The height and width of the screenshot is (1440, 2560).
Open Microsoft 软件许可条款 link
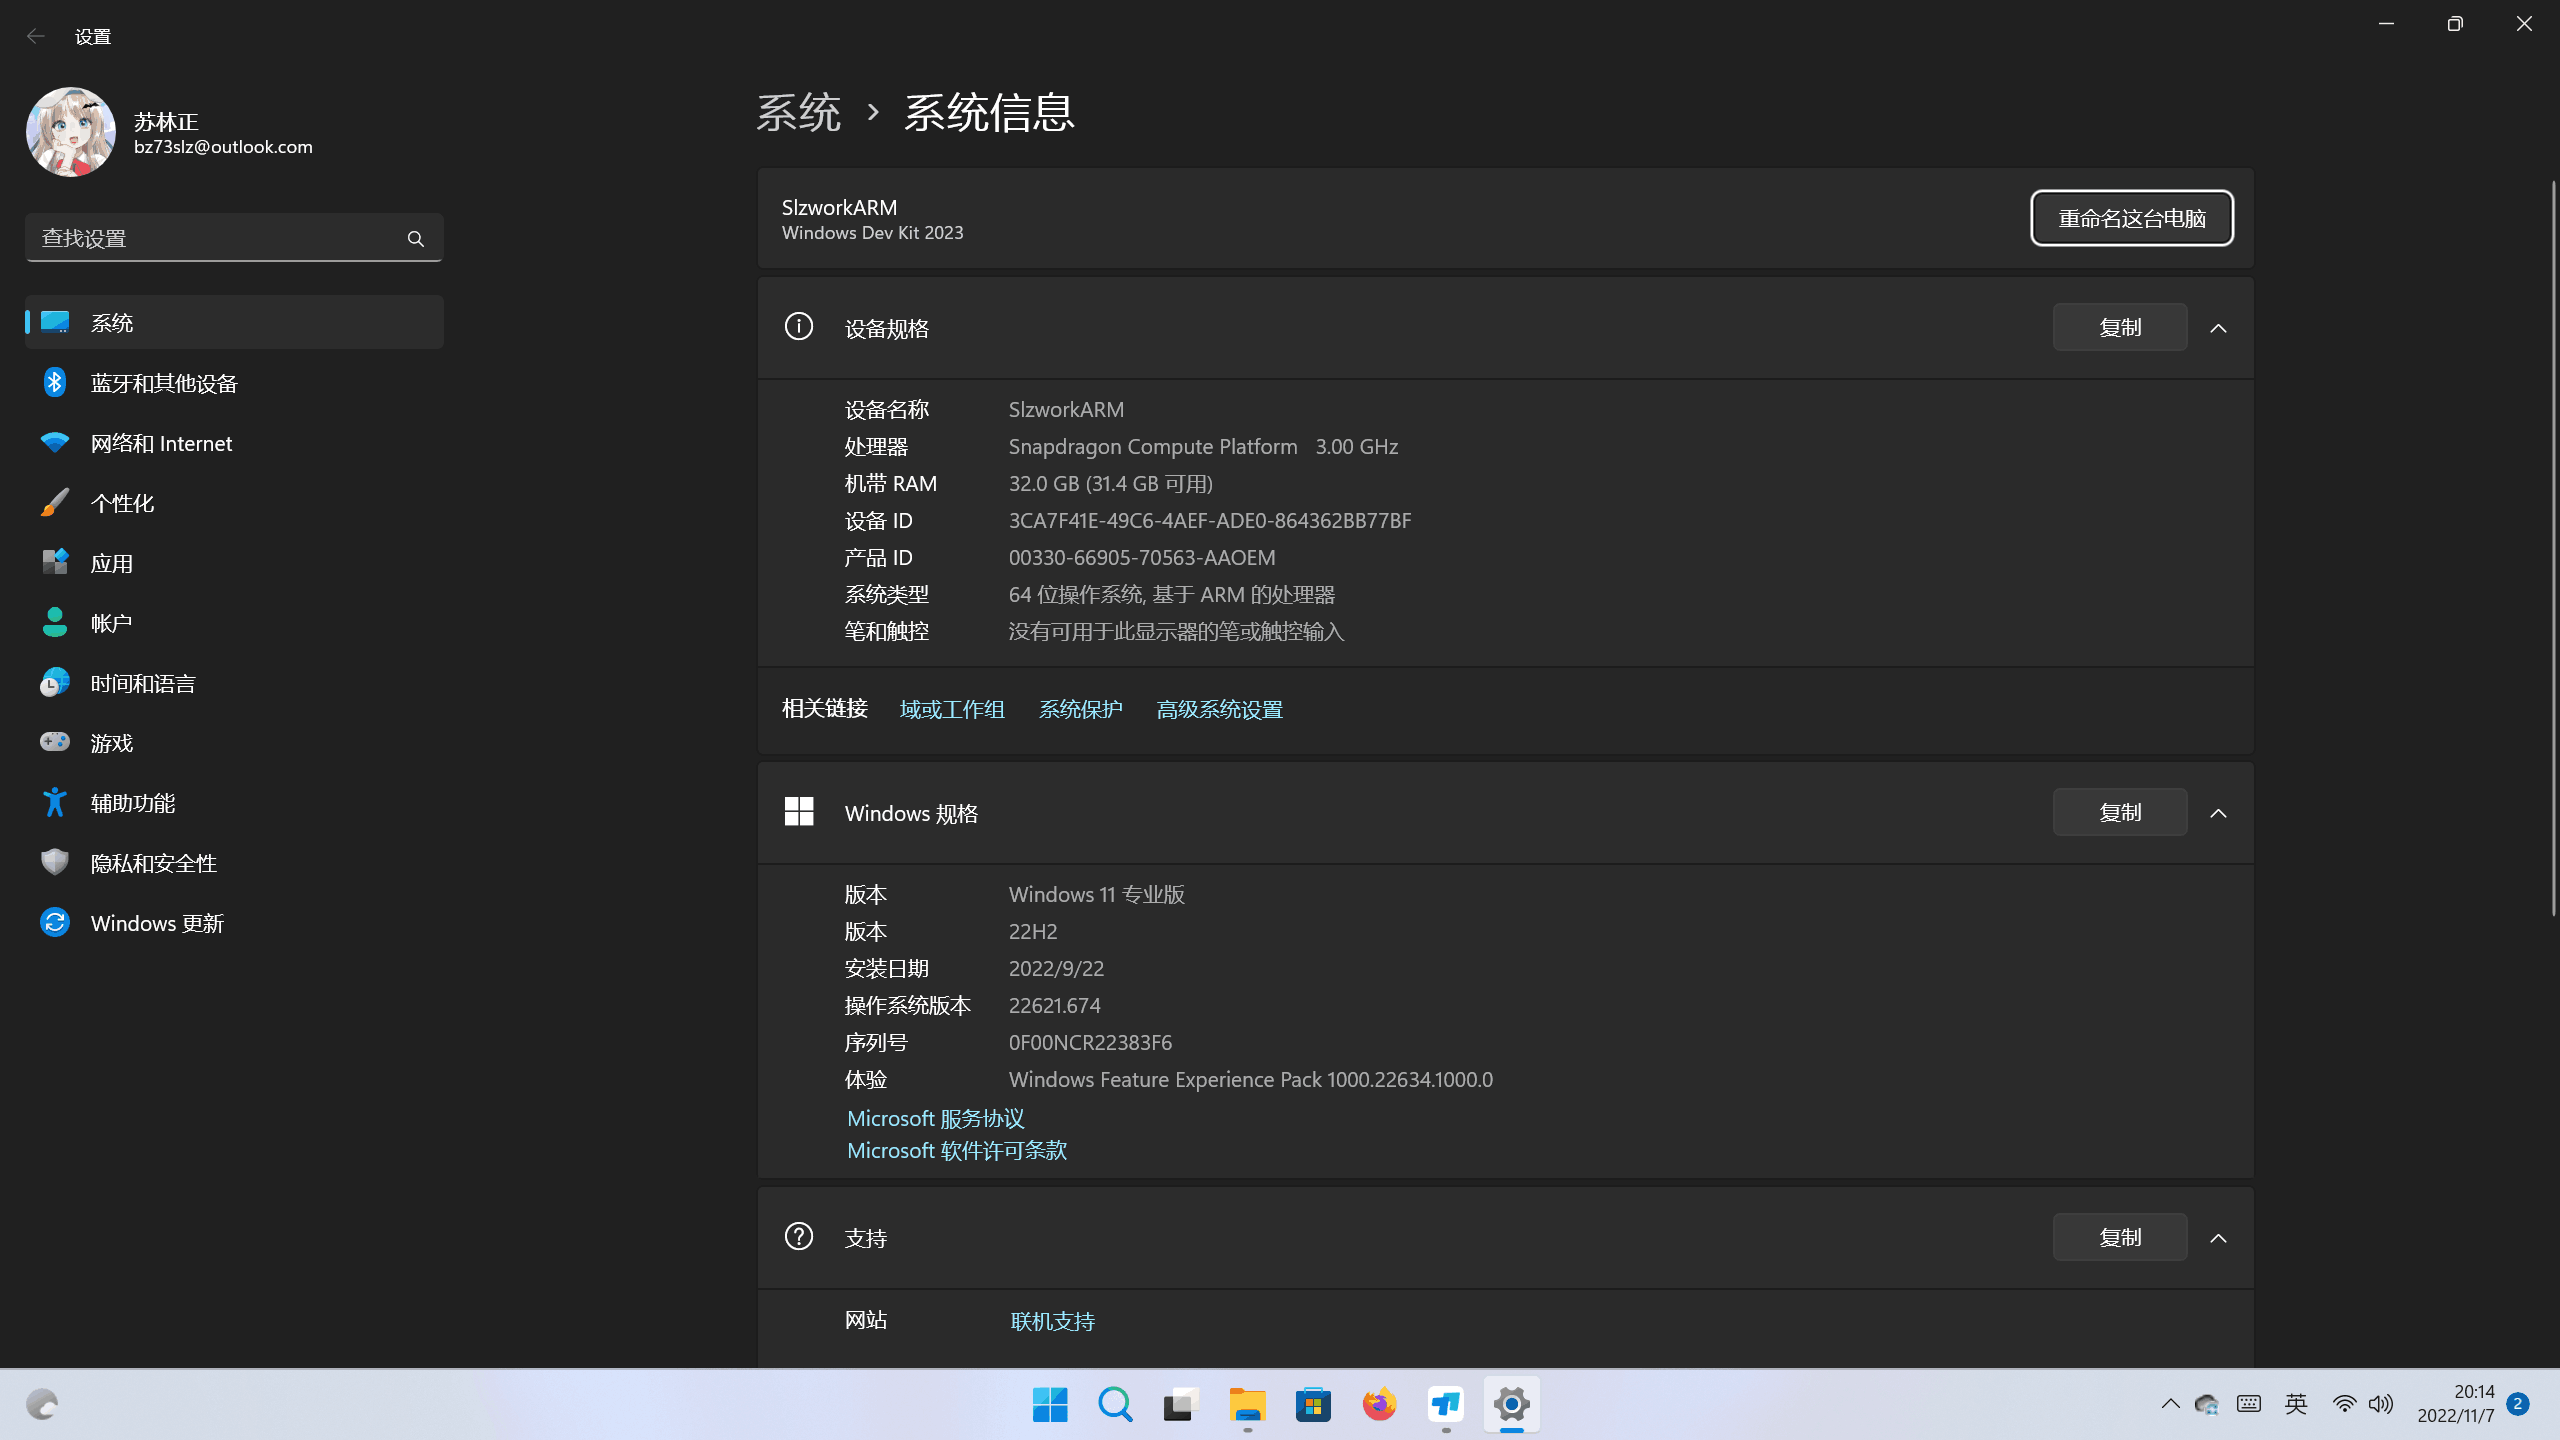[x=957, y=1150]
